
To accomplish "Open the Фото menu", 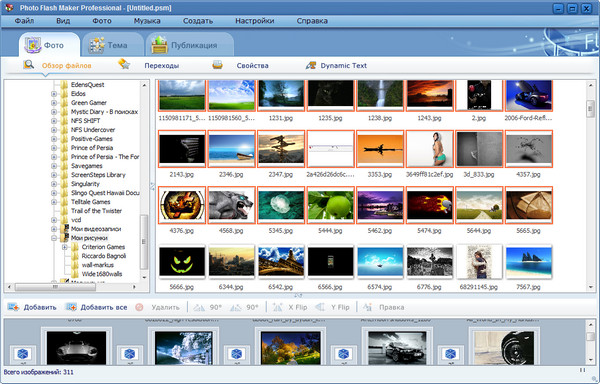I will 102,21.
